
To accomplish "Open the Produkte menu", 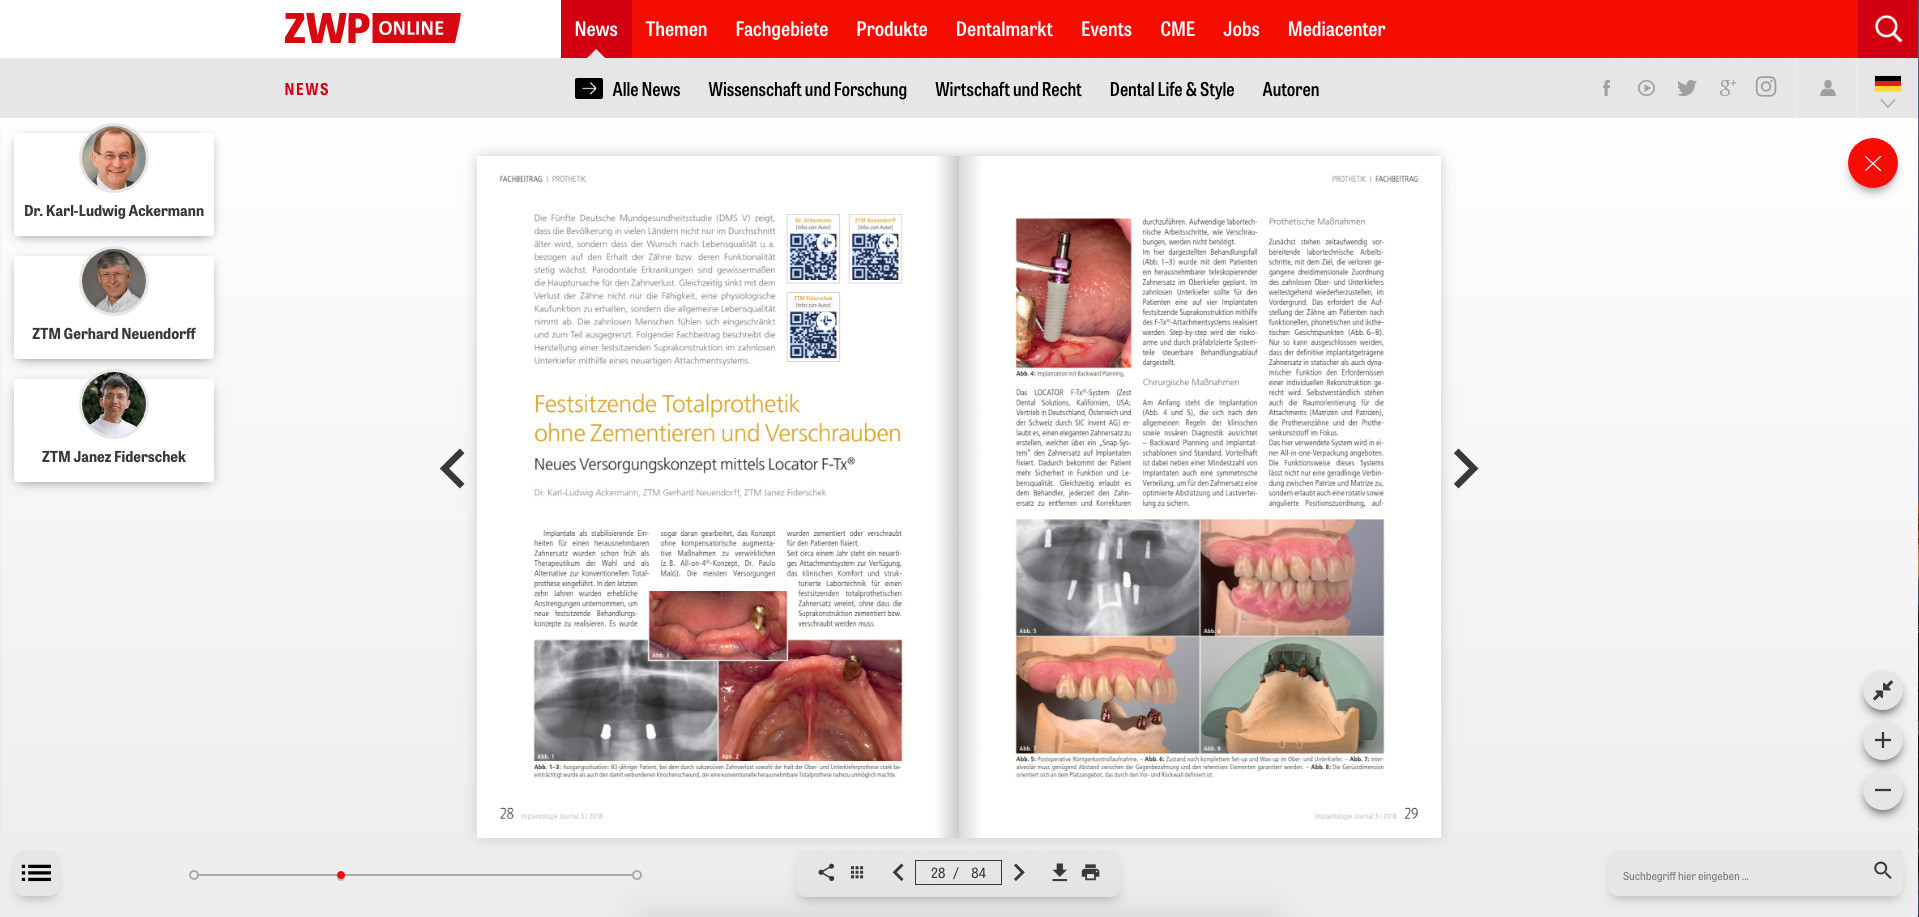I will click(x=892, y=29).
